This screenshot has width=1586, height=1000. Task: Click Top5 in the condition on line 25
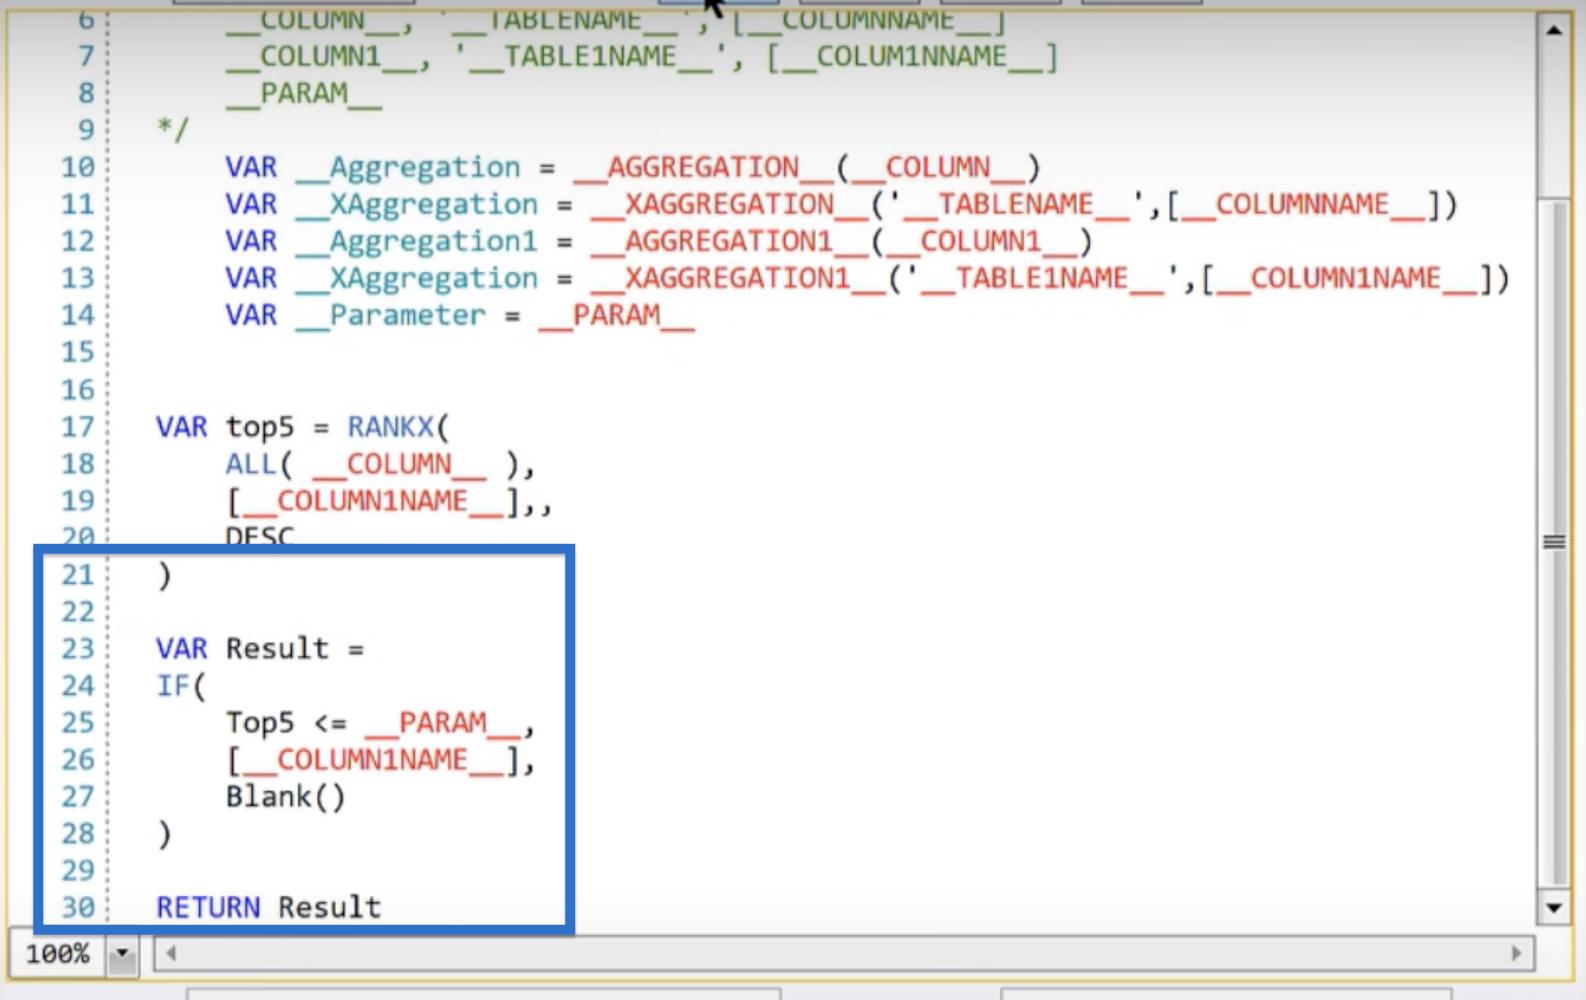(260, 724)
